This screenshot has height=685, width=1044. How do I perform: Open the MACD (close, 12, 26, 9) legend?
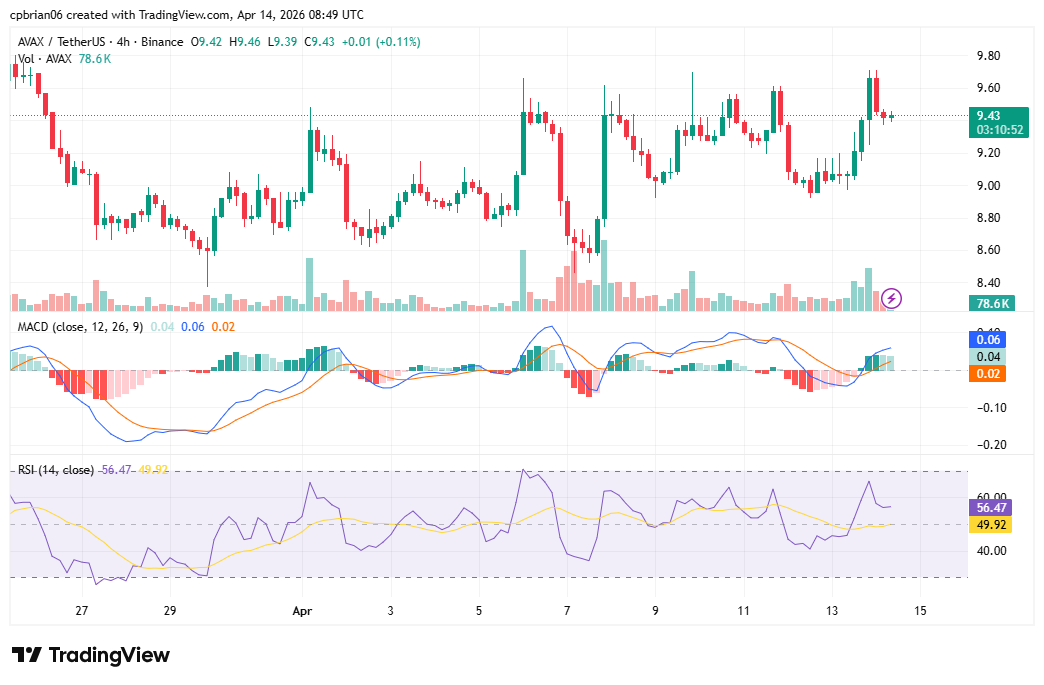tap(81, 327)
